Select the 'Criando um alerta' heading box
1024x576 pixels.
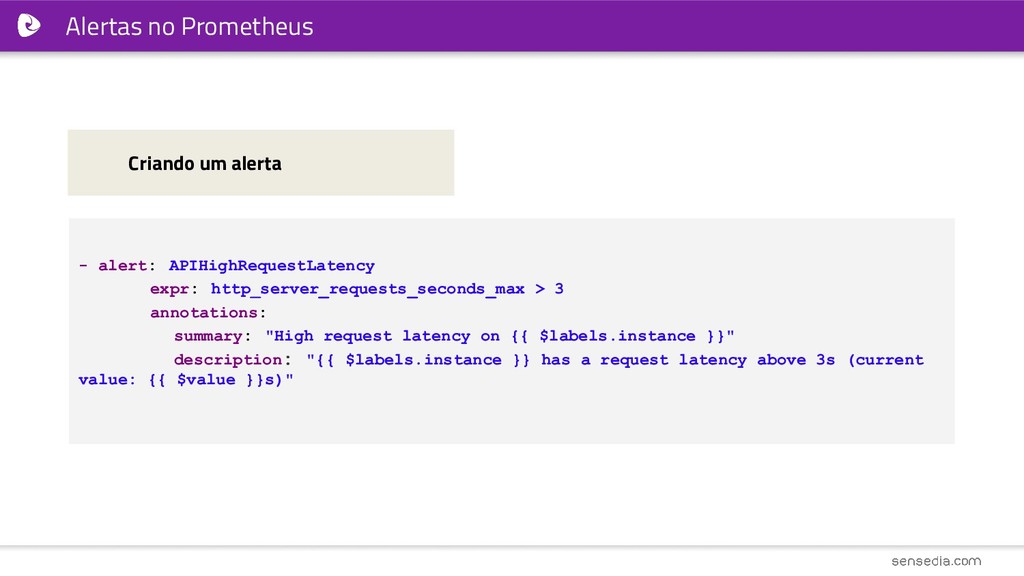261,163
